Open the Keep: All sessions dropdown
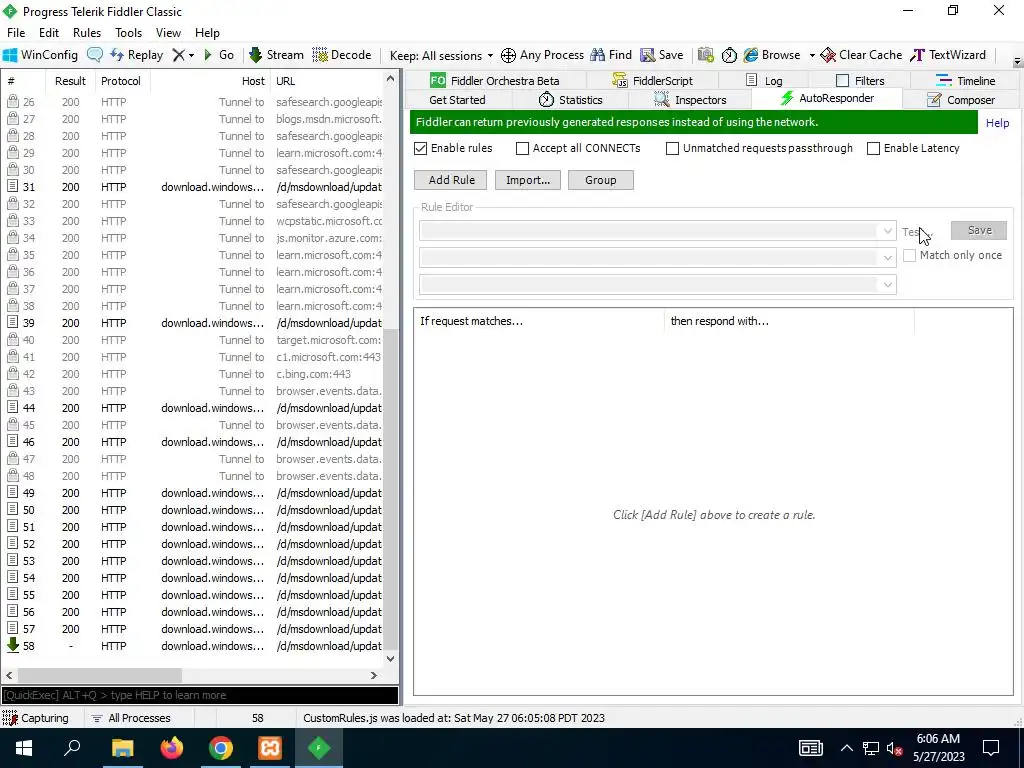This screenshot has width=1024, height=768. pos(441,56)
